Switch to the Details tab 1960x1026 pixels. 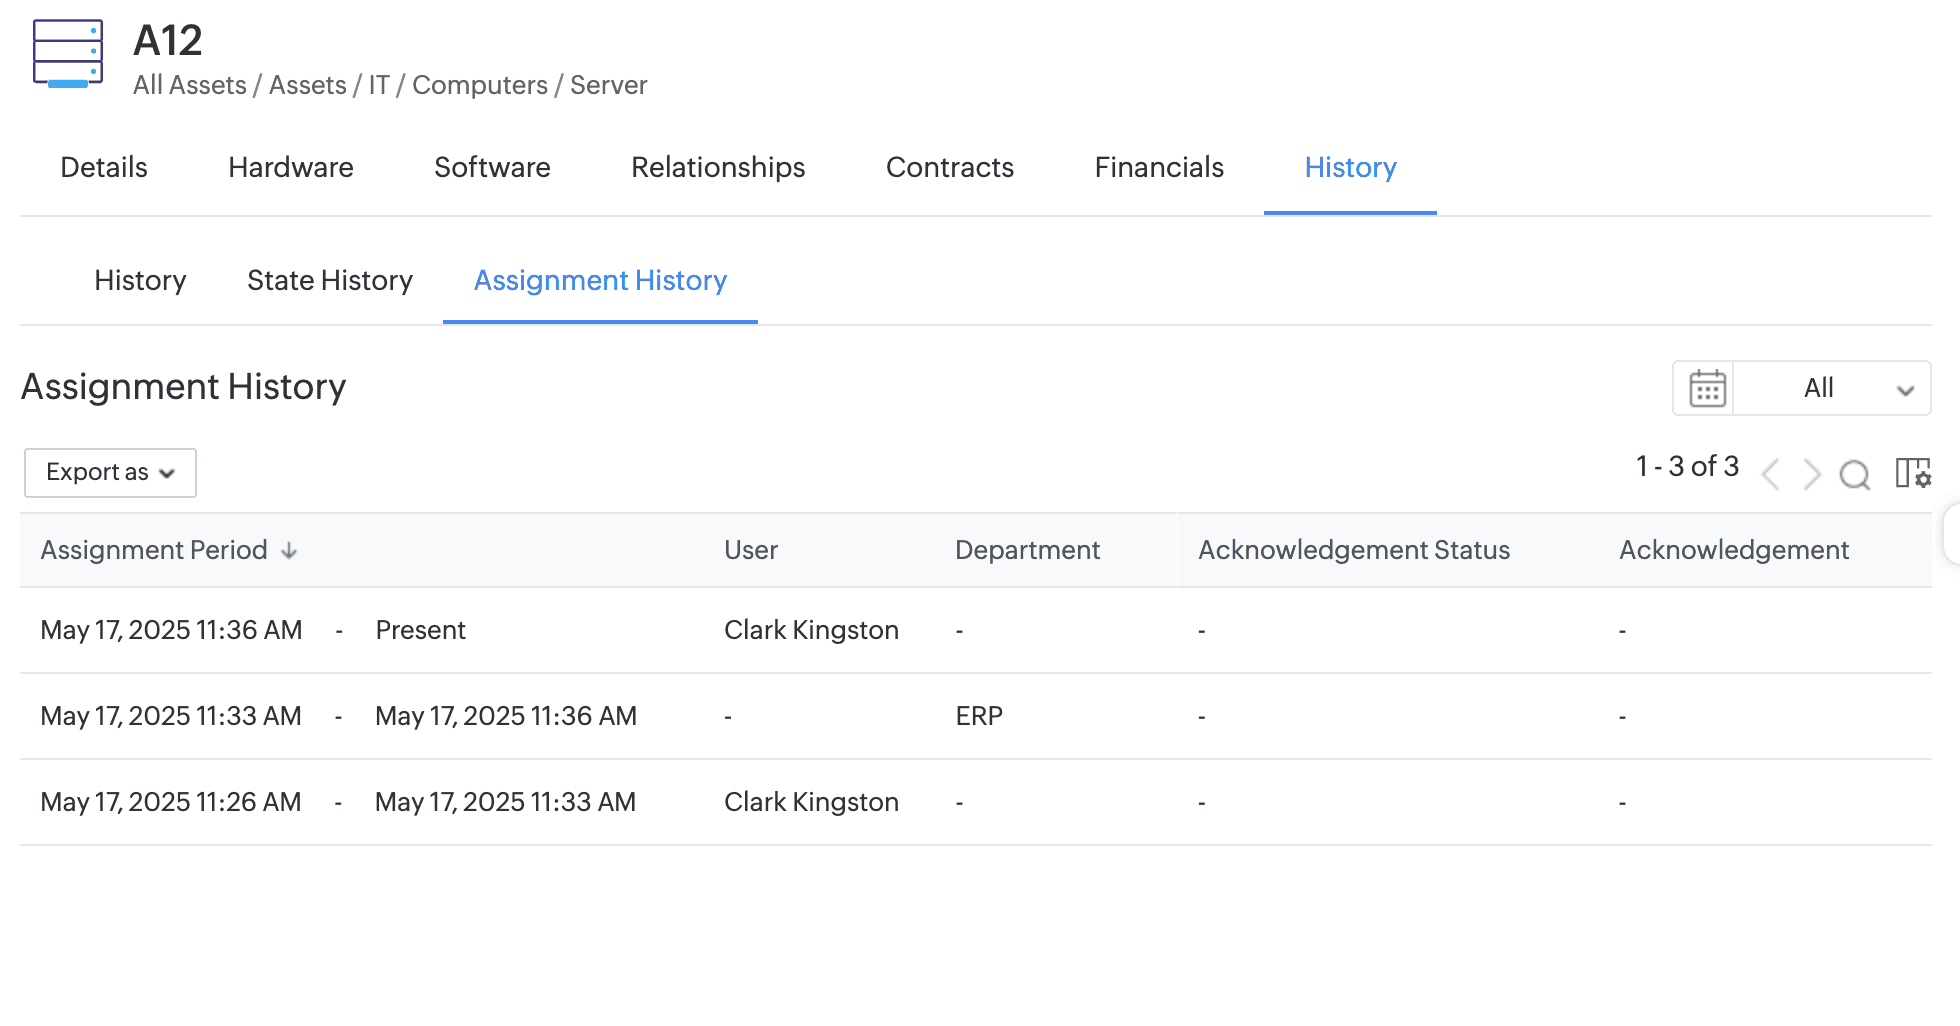pyautogui.click(x=104, y=167)
